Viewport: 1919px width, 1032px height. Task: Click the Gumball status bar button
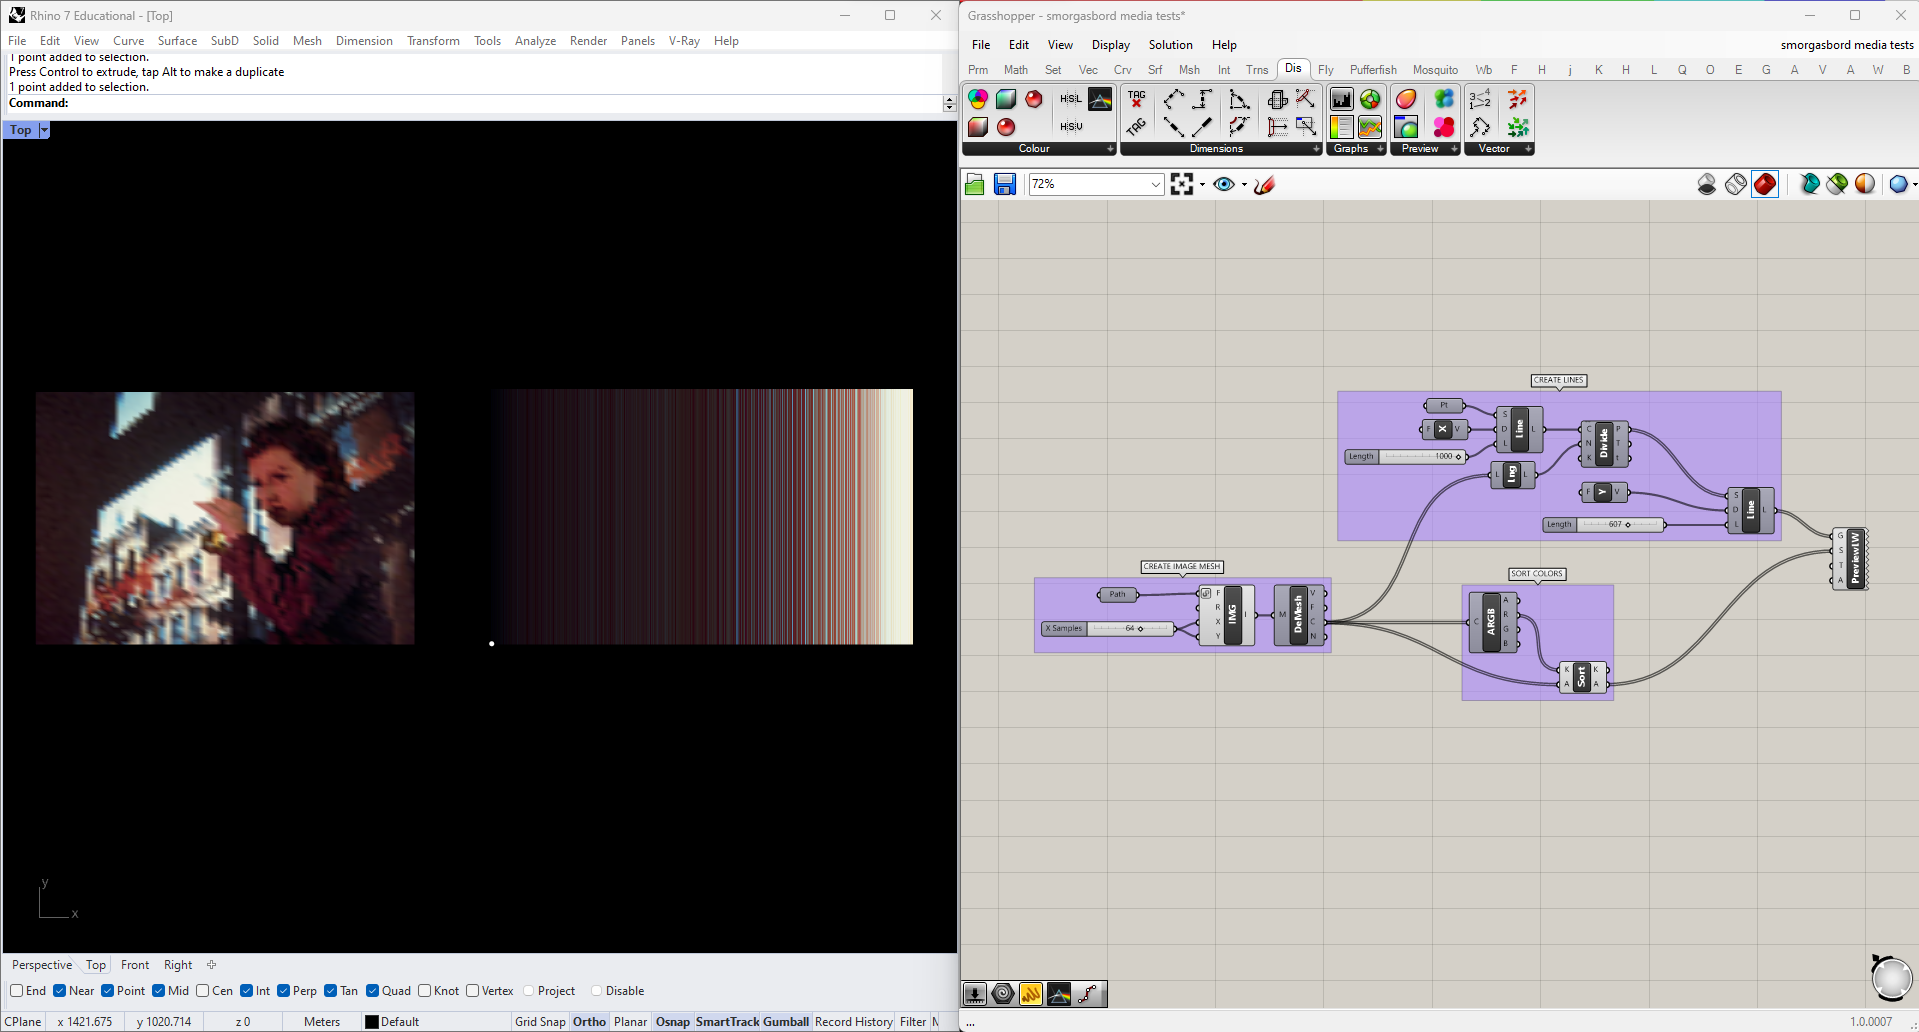786,1021
